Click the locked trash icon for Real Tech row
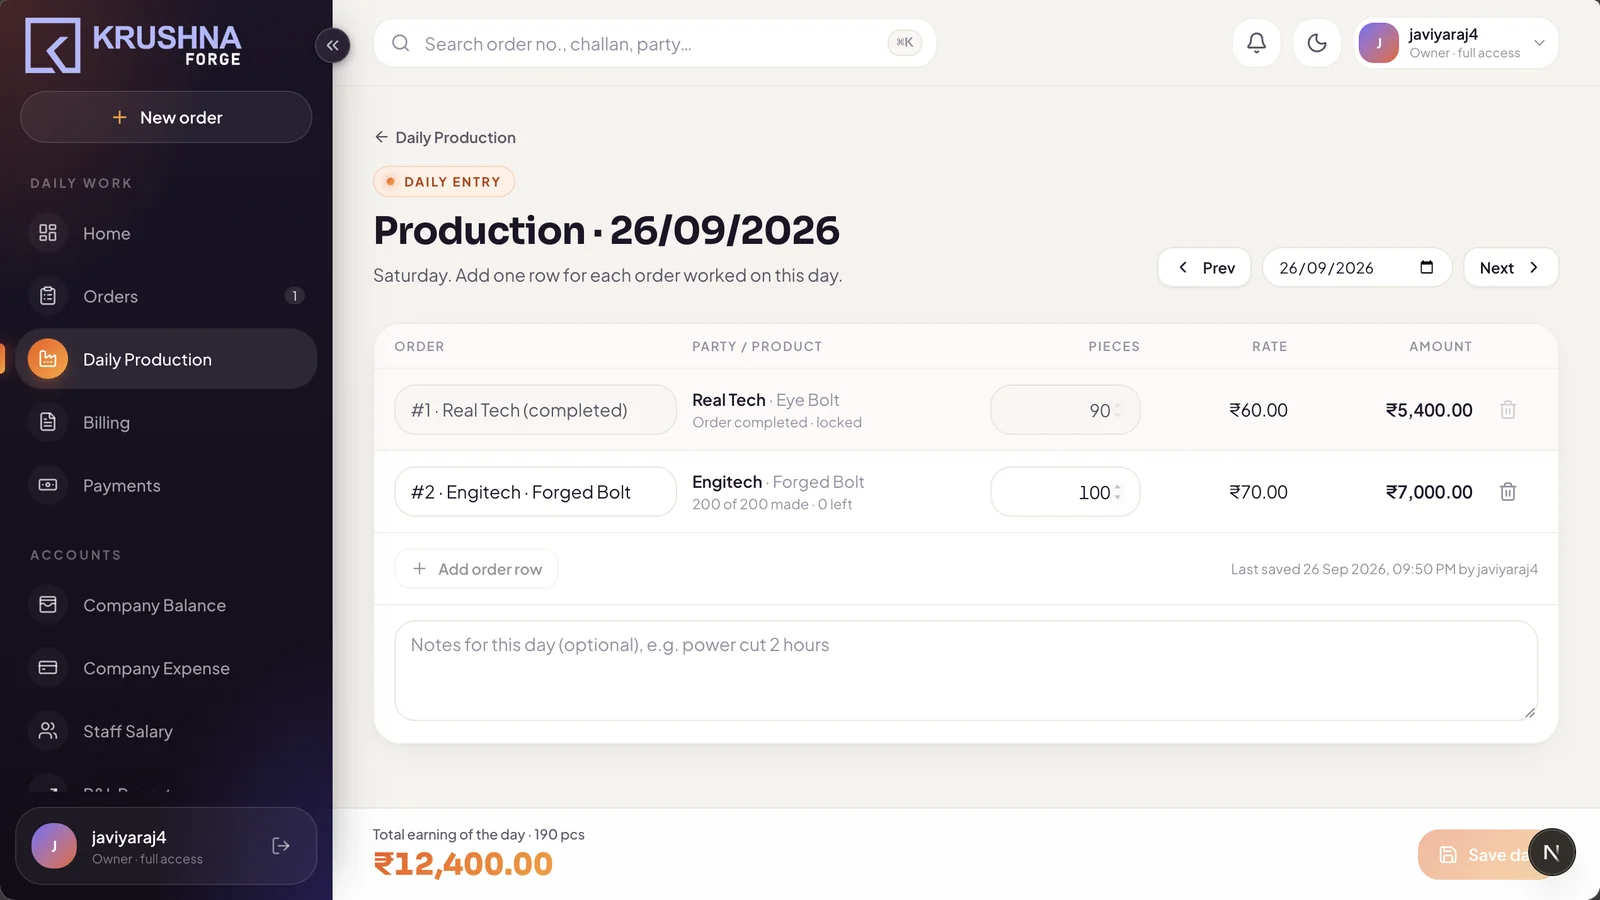This screenshot has height=900, width=1600. point(1508,410)
